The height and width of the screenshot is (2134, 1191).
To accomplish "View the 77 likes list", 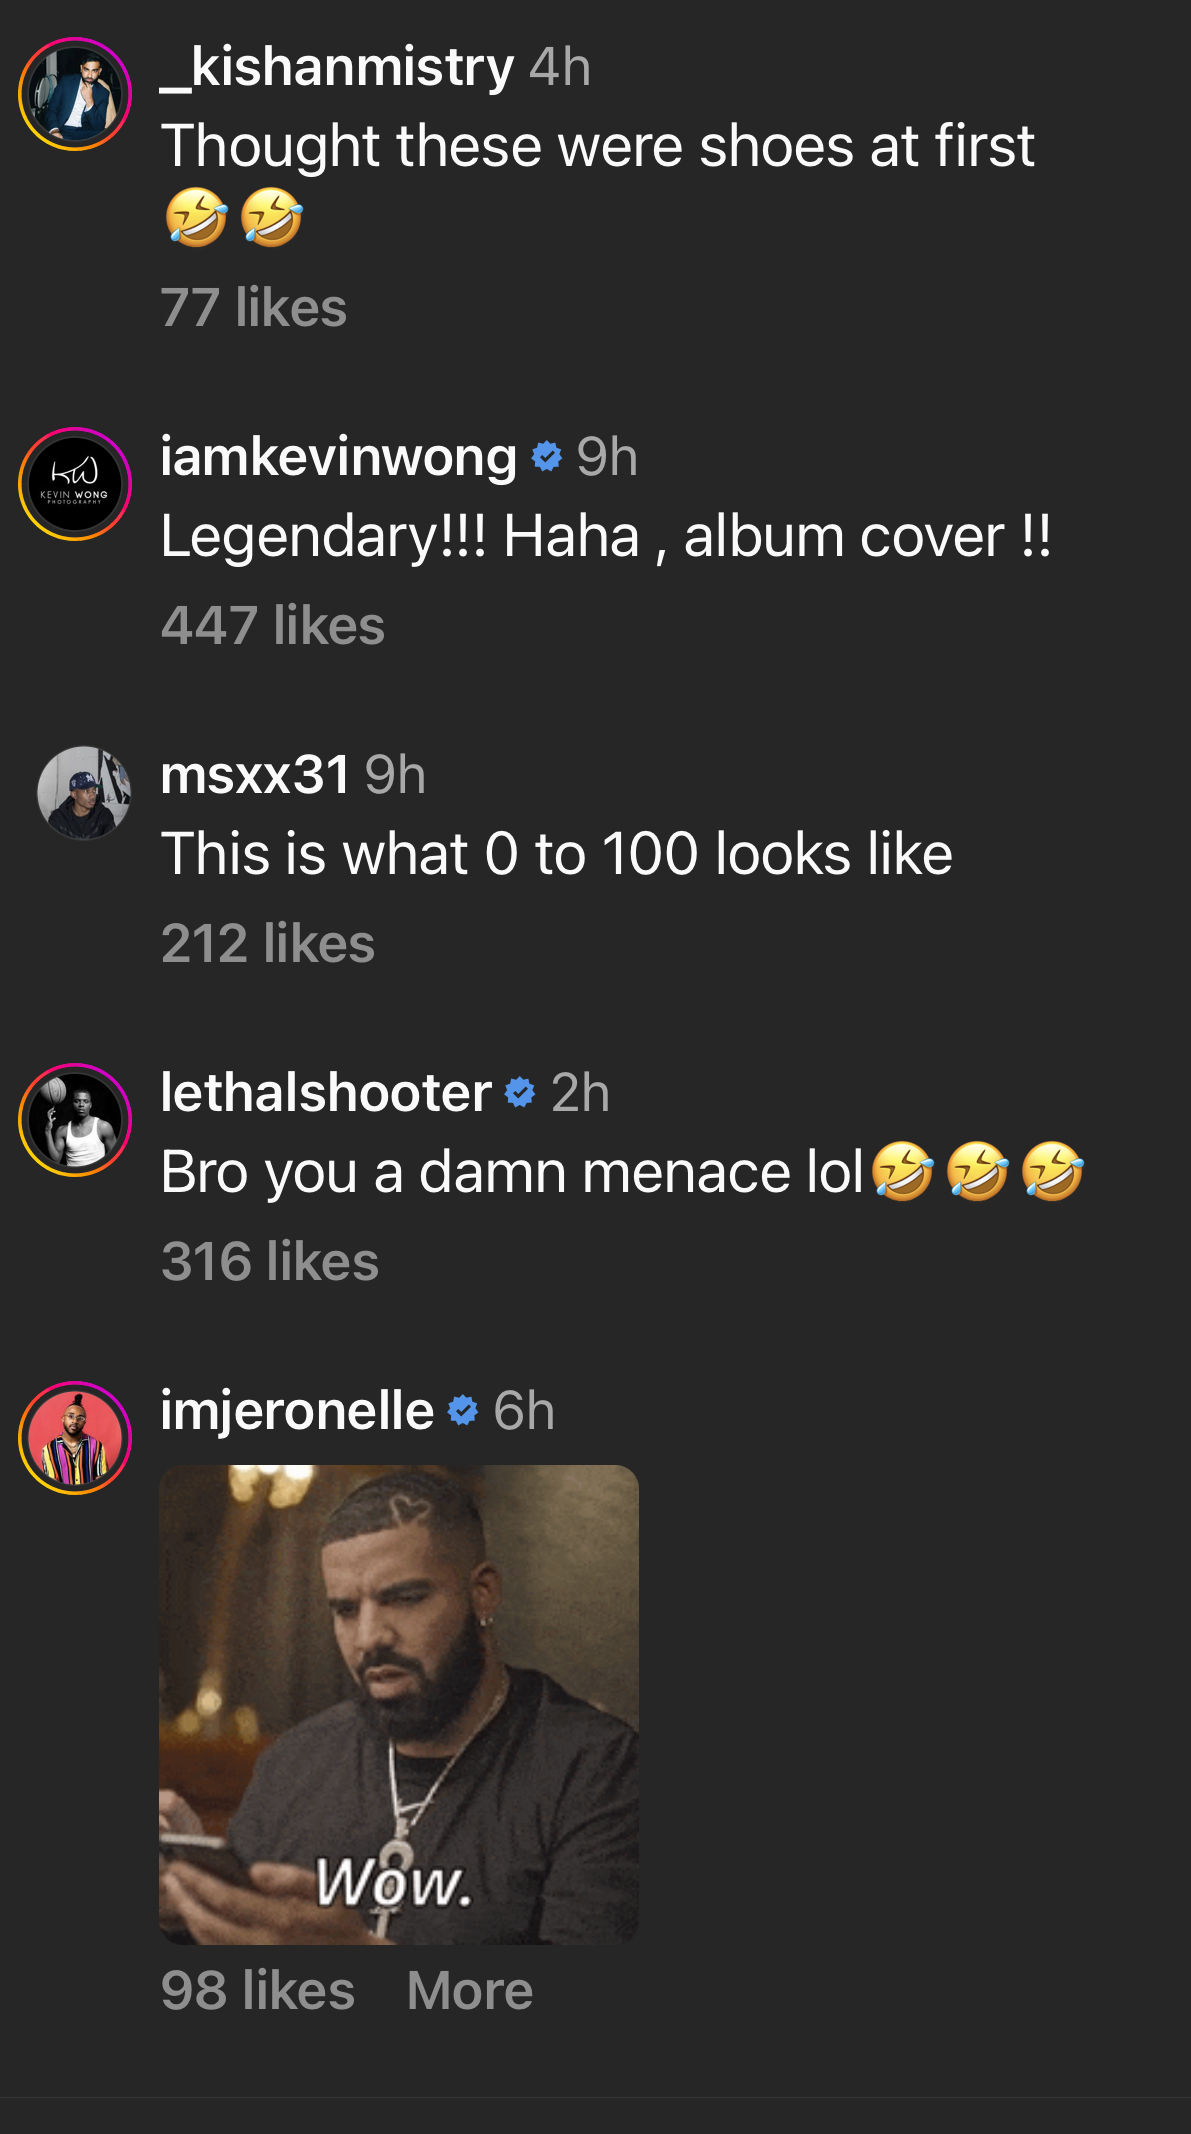I will point(254,307).
